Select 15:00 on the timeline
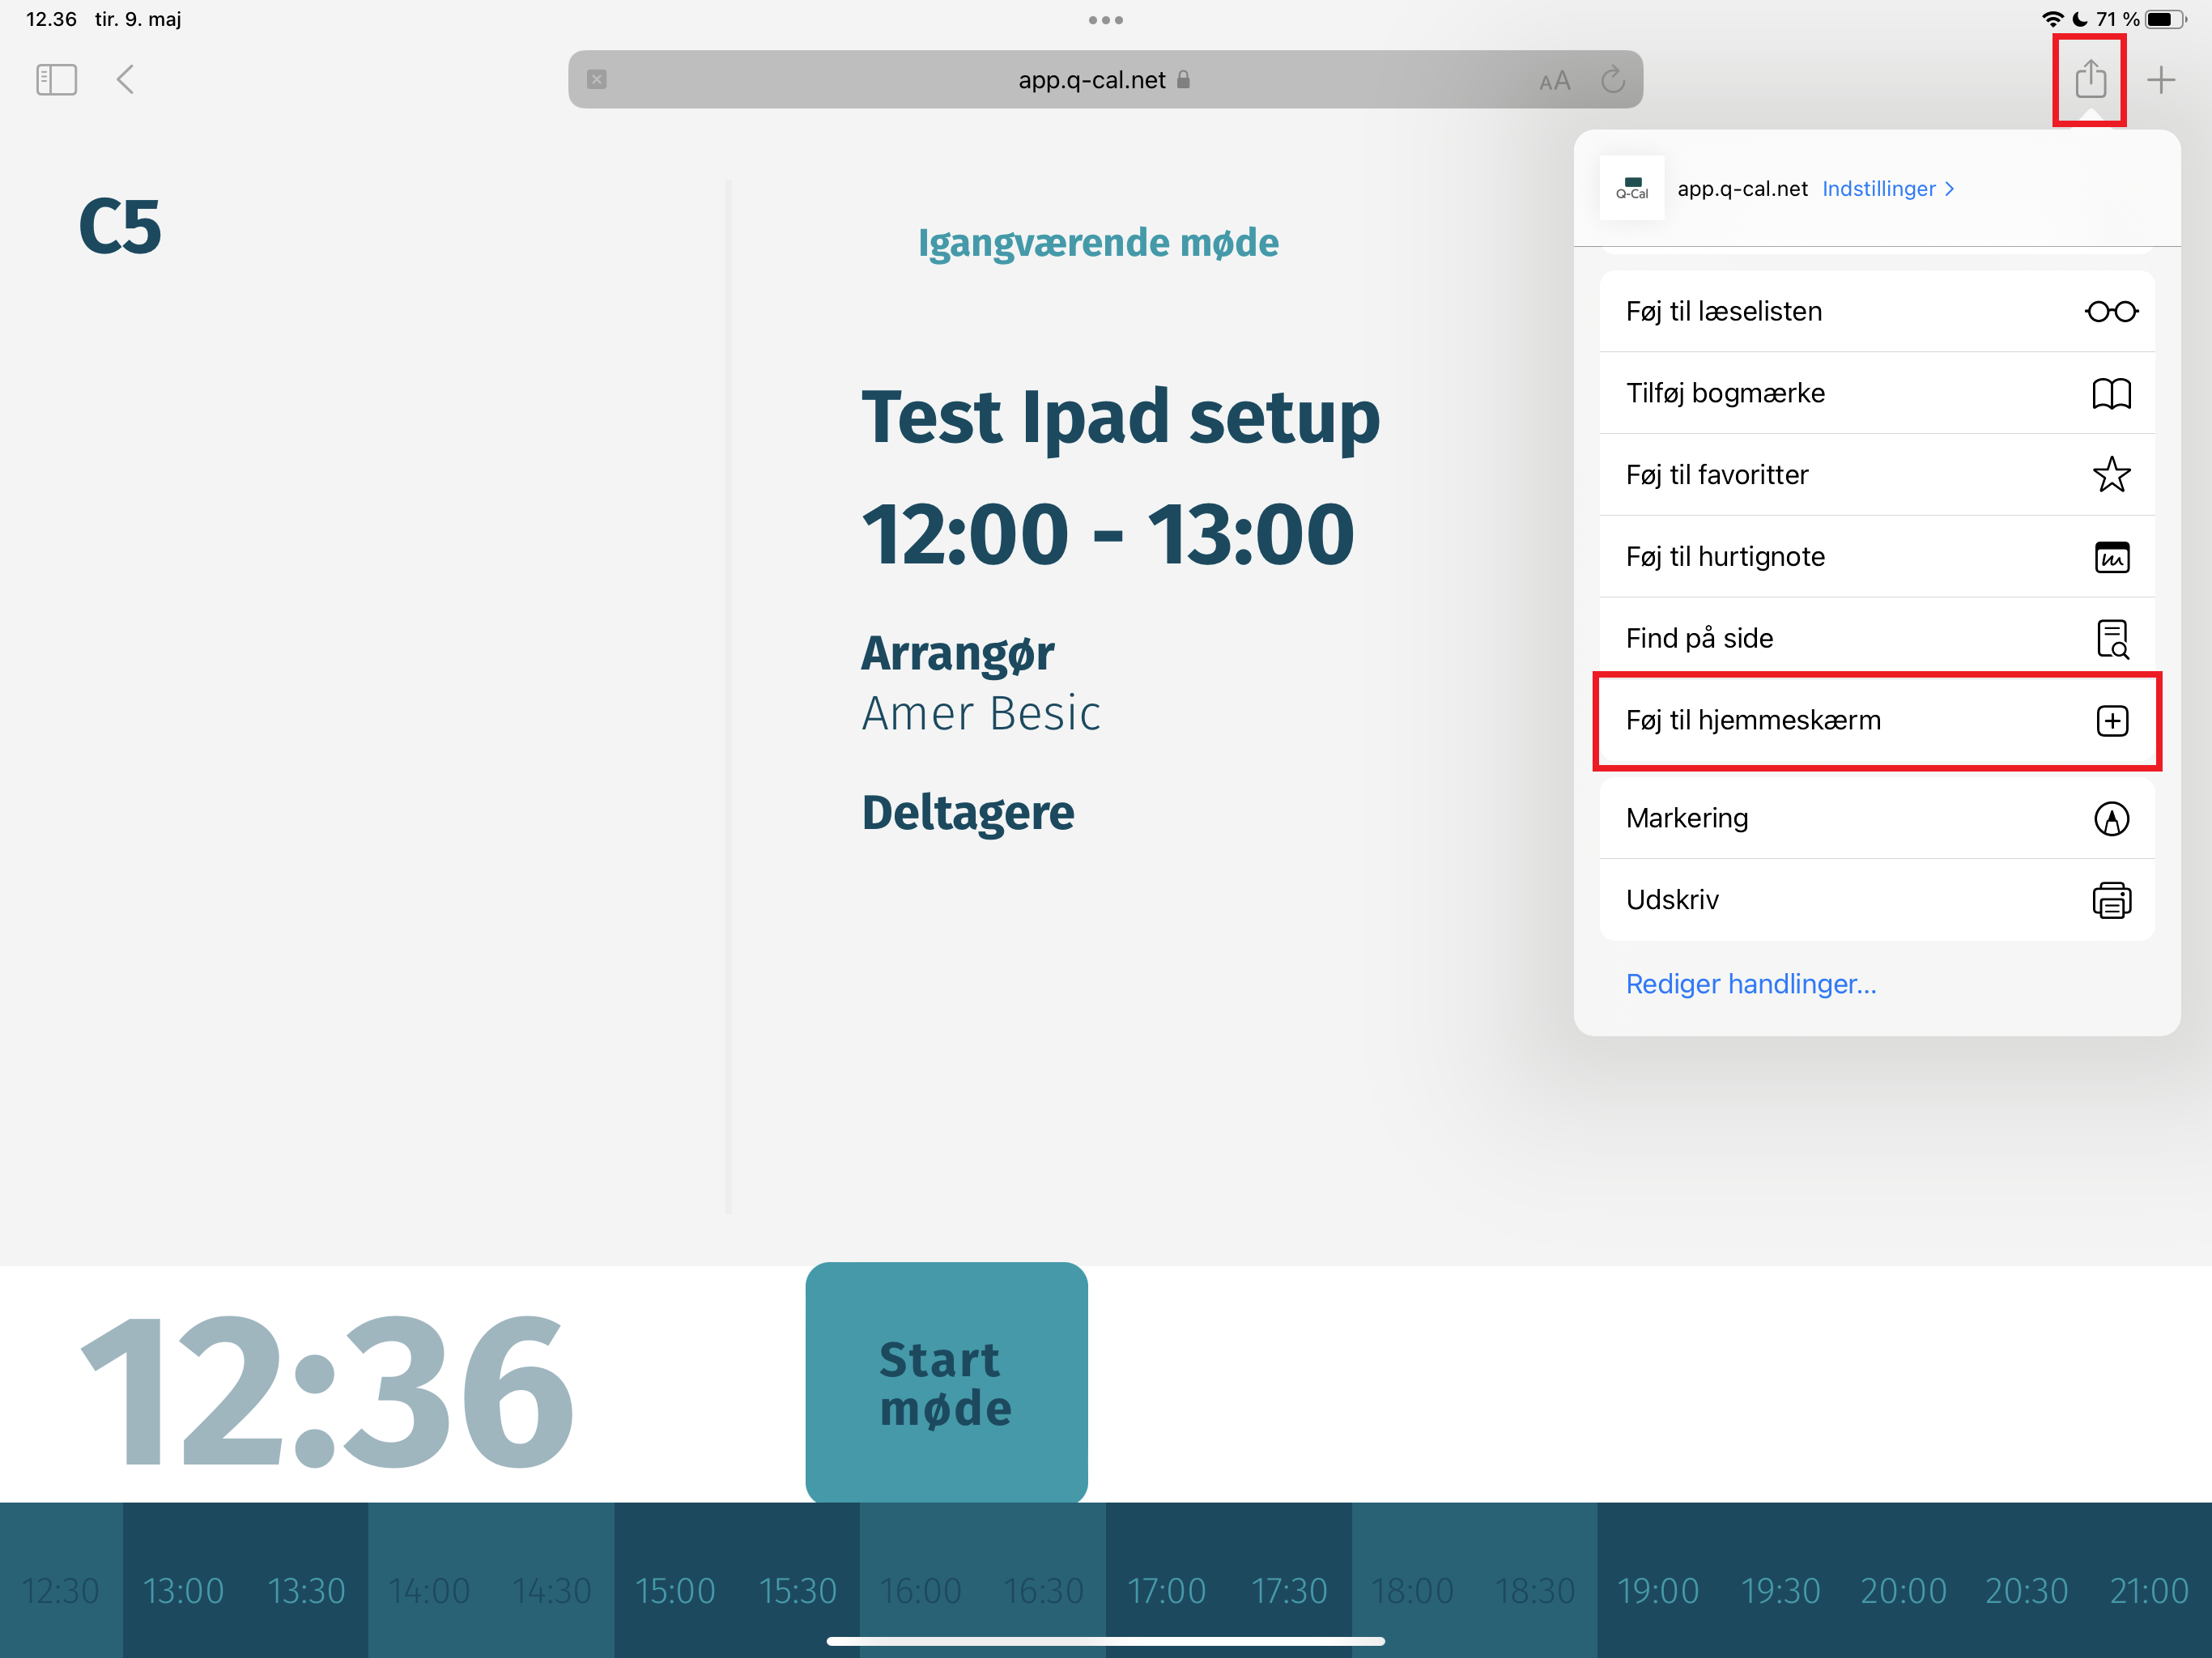 (675, 1591)
